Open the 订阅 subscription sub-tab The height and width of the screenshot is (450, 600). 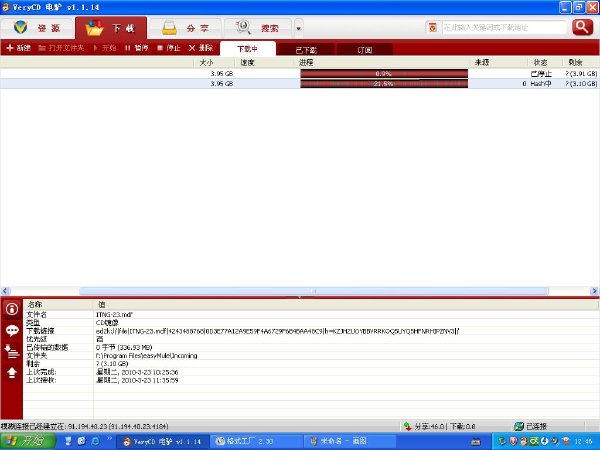point(365,50)
